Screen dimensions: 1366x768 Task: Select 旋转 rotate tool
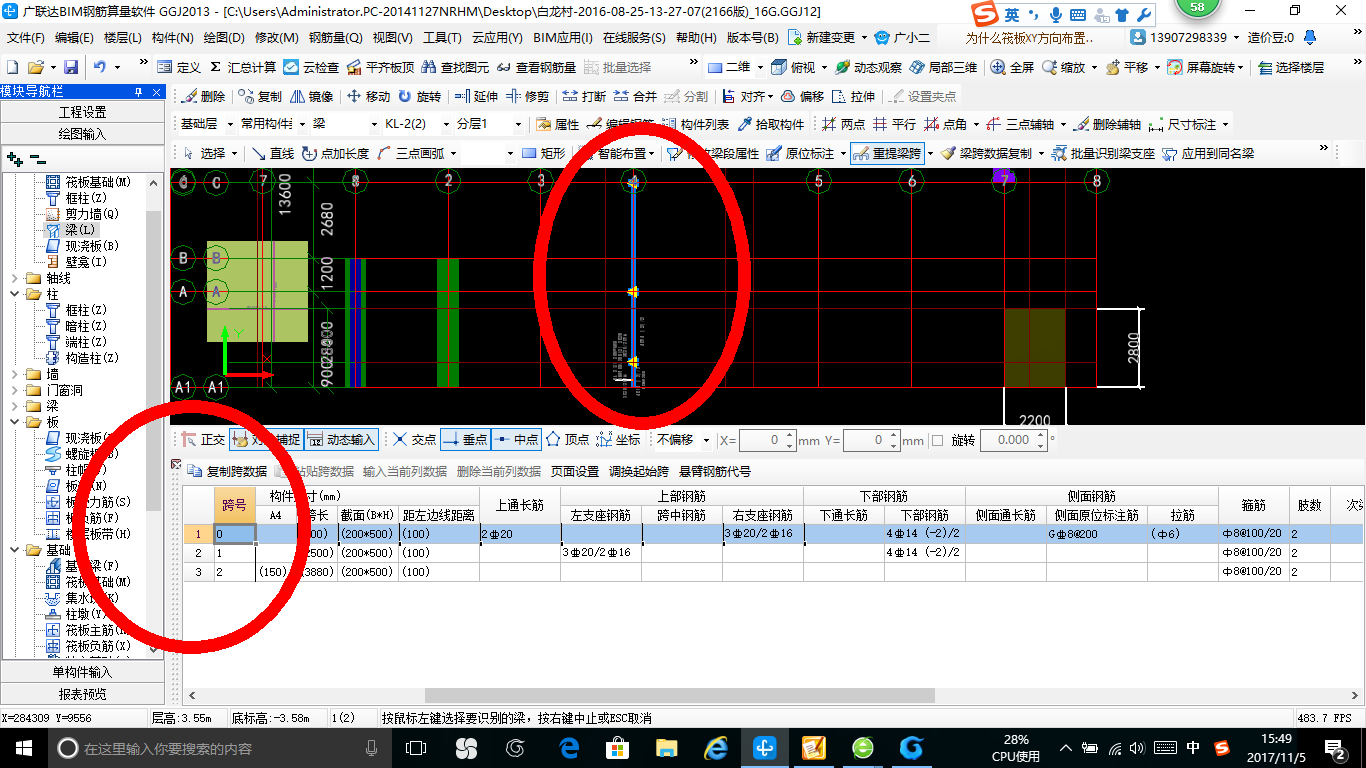tap(419, 96)
